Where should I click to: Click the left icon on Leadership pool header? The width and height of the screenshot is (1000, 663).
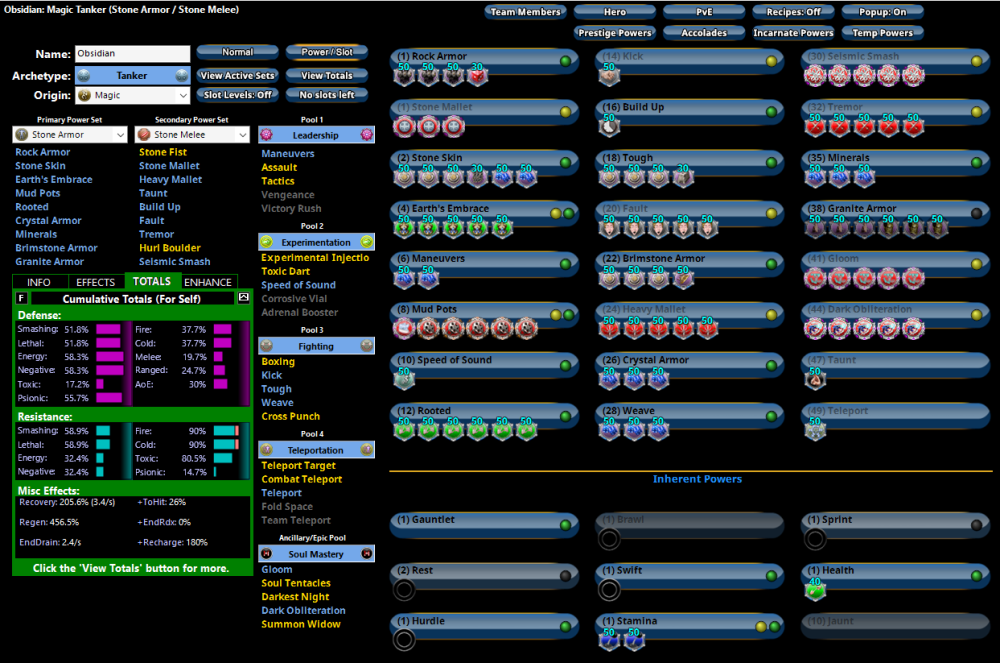[267, 135]
